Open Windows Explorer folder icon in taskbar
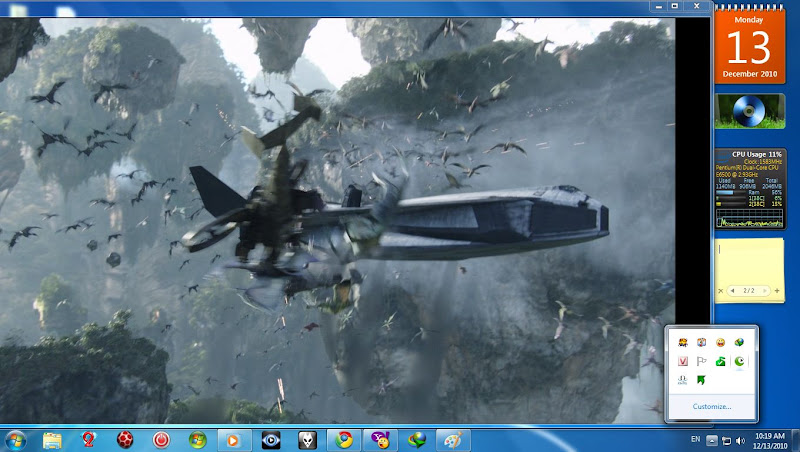 click(x=52, y=440)
